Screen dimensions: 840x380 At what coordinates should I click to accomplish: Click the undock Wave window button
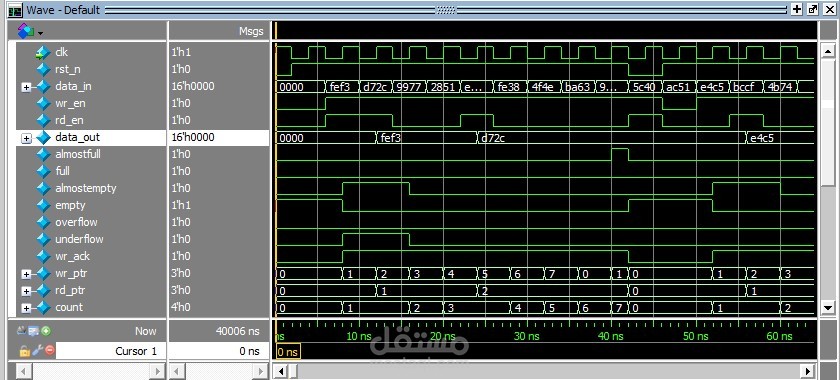coord(813,9)
